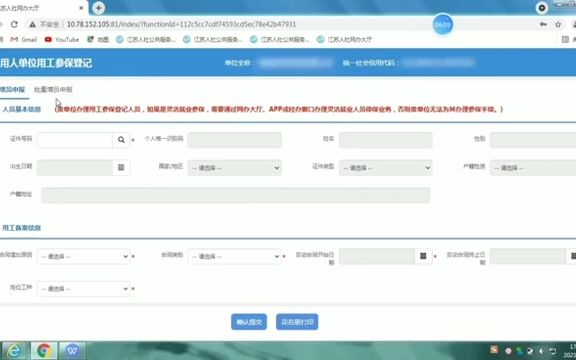This screenshot has height=360, width=576.
Task: Expand 合同增加原因 dropdown
Action: click(83, 256)
